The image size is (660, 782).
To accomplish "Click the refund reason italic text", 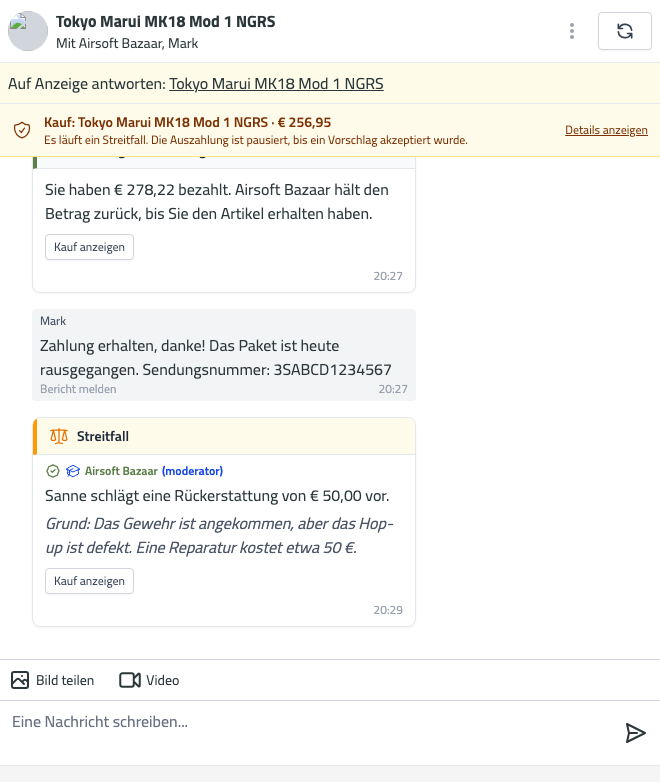I will pyautogui.click(x=220, y=536).
